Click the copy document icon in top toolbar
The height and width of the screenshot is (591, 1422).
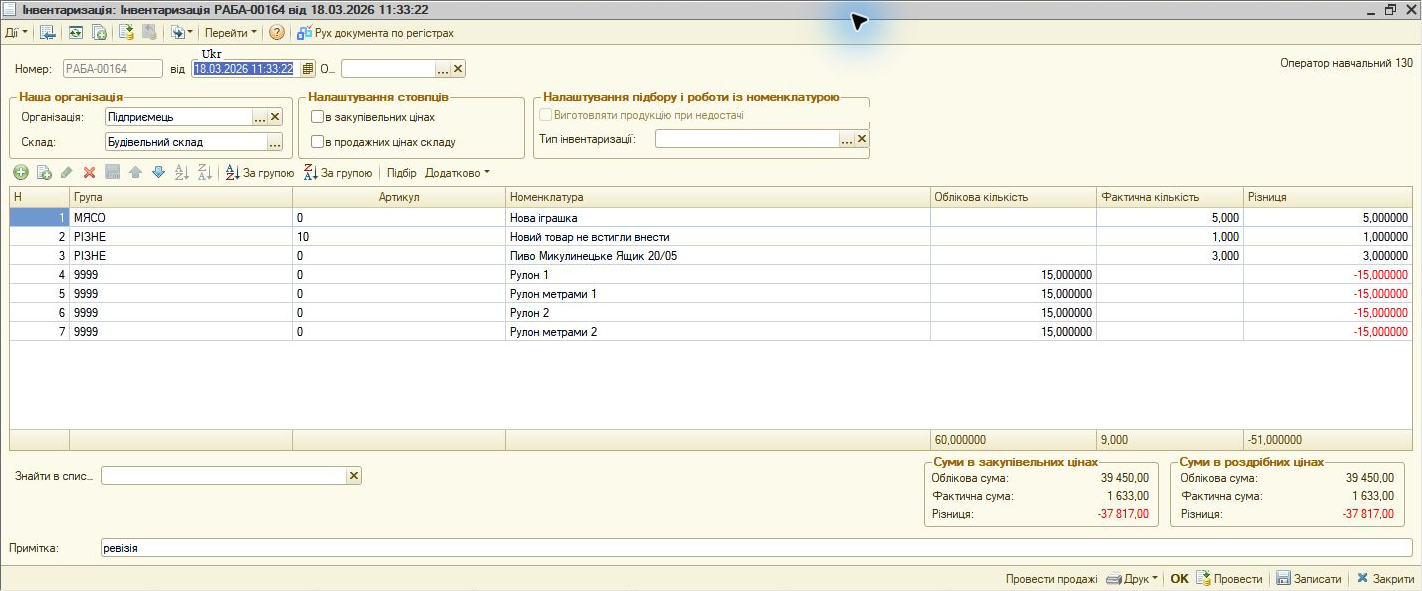coord(100,33)
